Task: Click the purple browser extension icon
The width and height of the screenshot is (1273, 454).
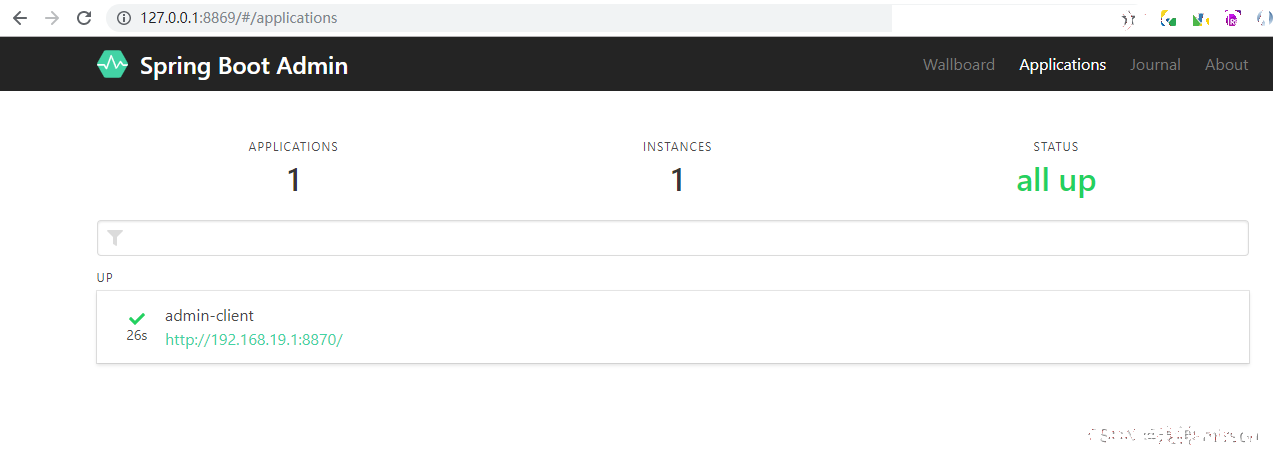Action: point(1233,18)
